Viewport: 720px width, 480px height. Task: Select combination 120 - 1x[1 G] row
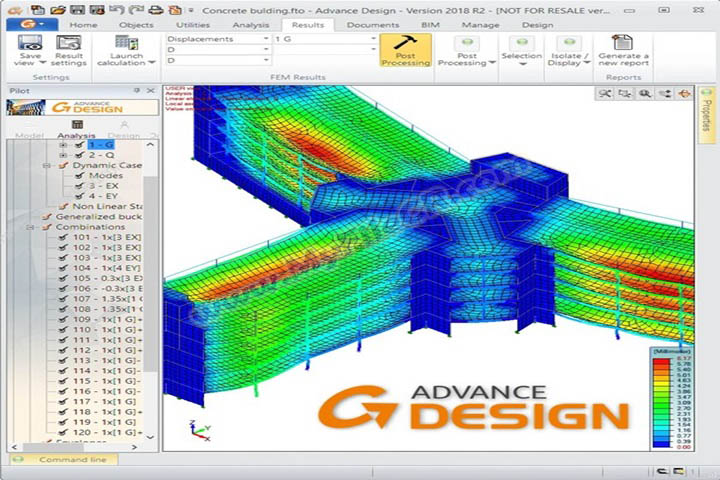point(107,433)
